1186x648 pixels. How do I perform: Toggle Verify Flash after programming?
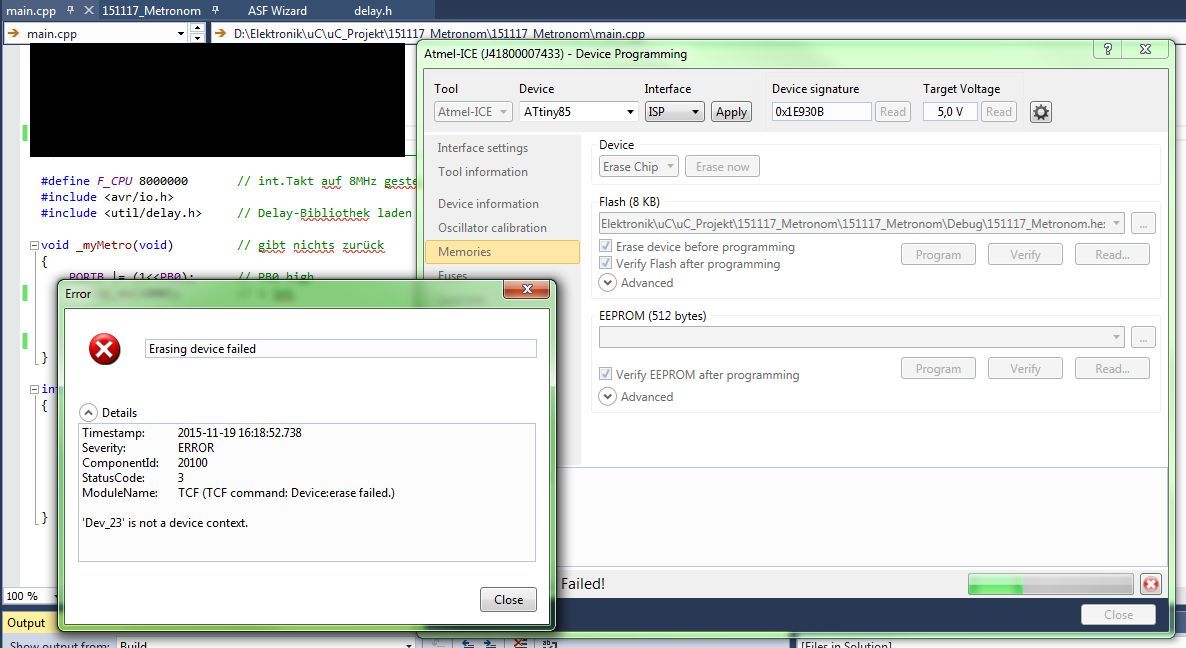(x=605, y=263)
